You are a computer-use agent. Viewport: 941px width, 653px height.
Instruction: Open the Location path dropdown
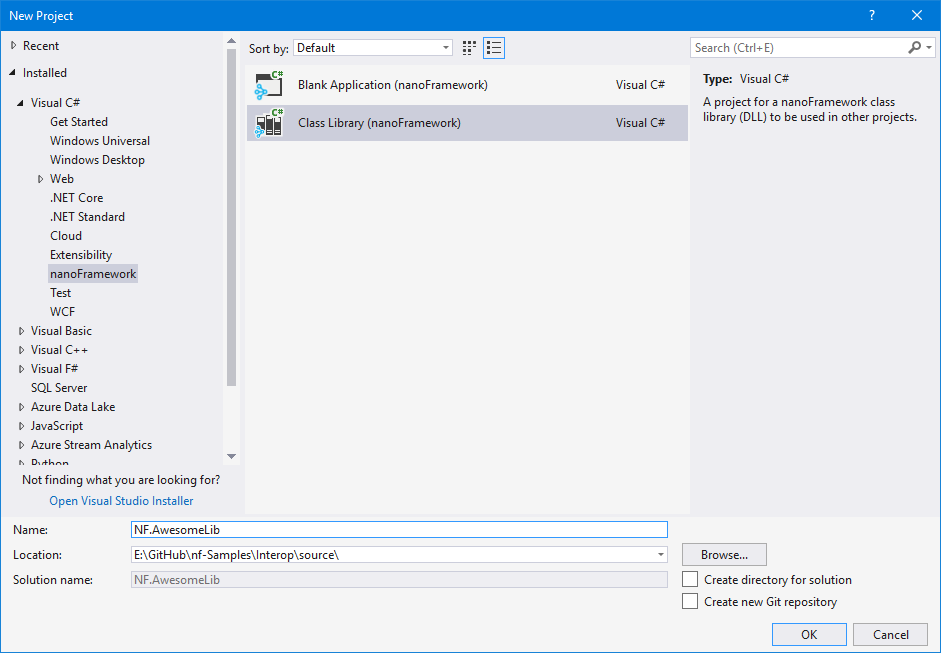(660, 555)
